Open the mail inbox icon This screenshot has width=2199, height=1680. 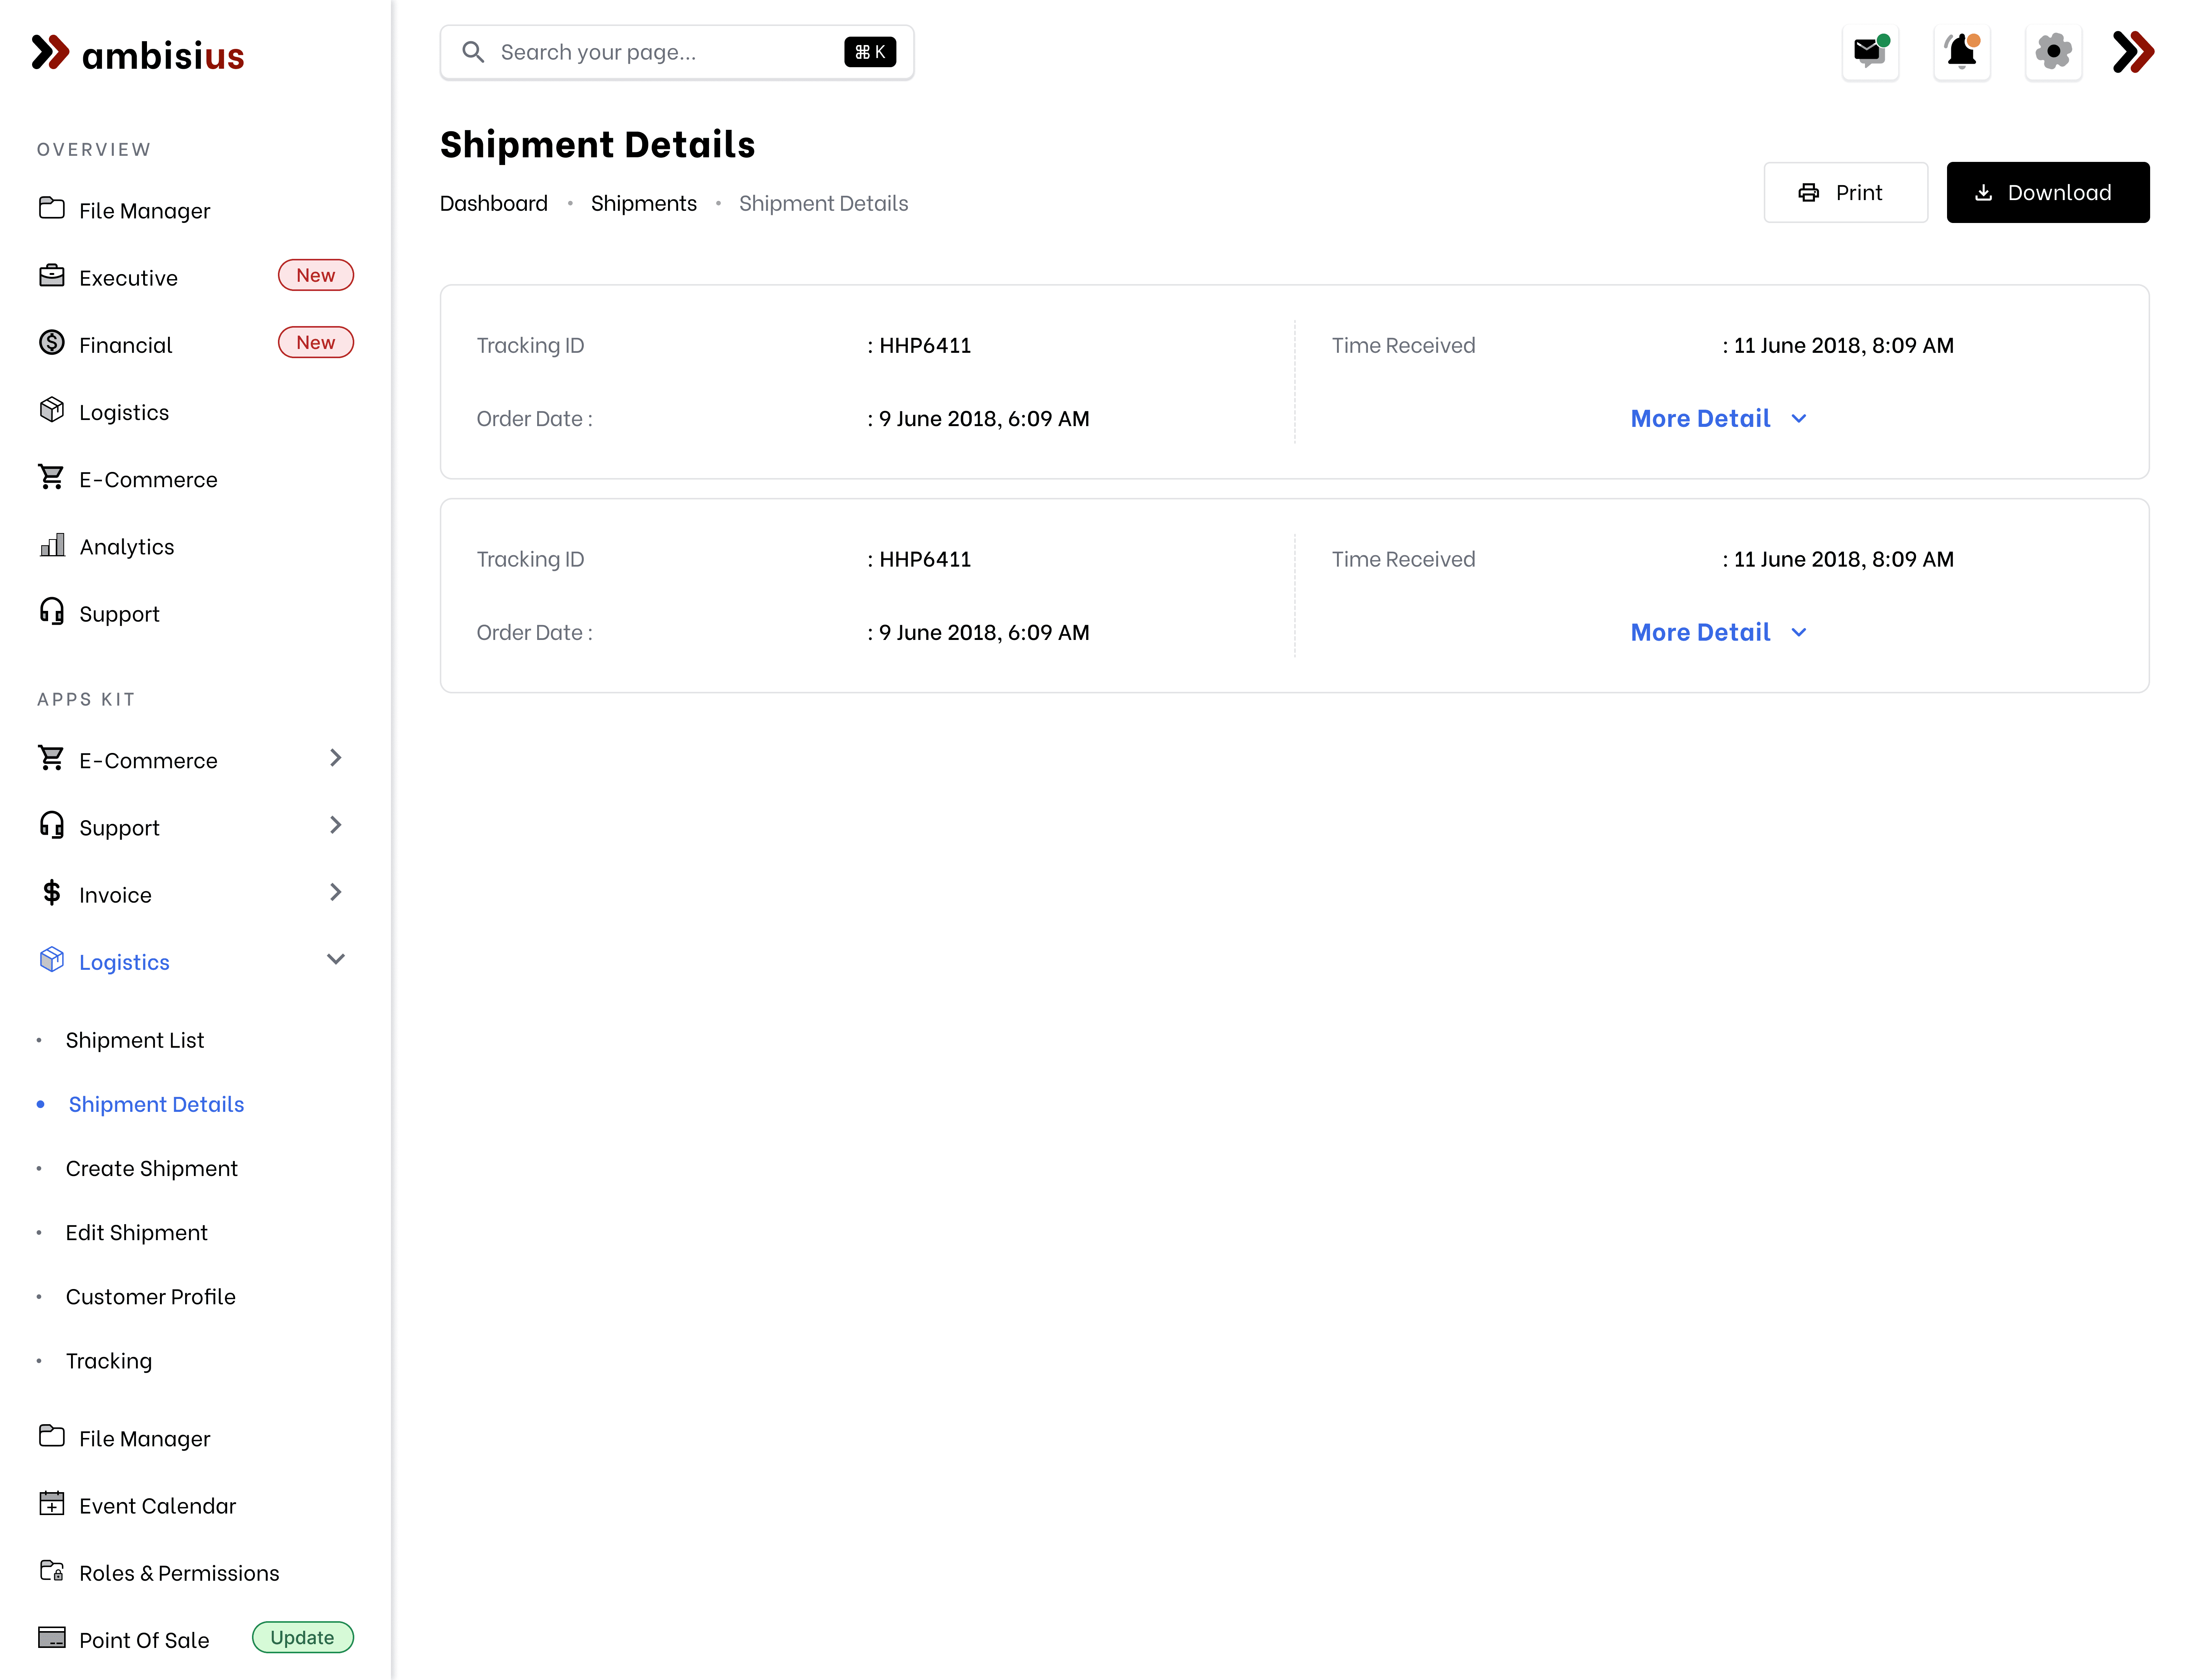[1869, 52]
